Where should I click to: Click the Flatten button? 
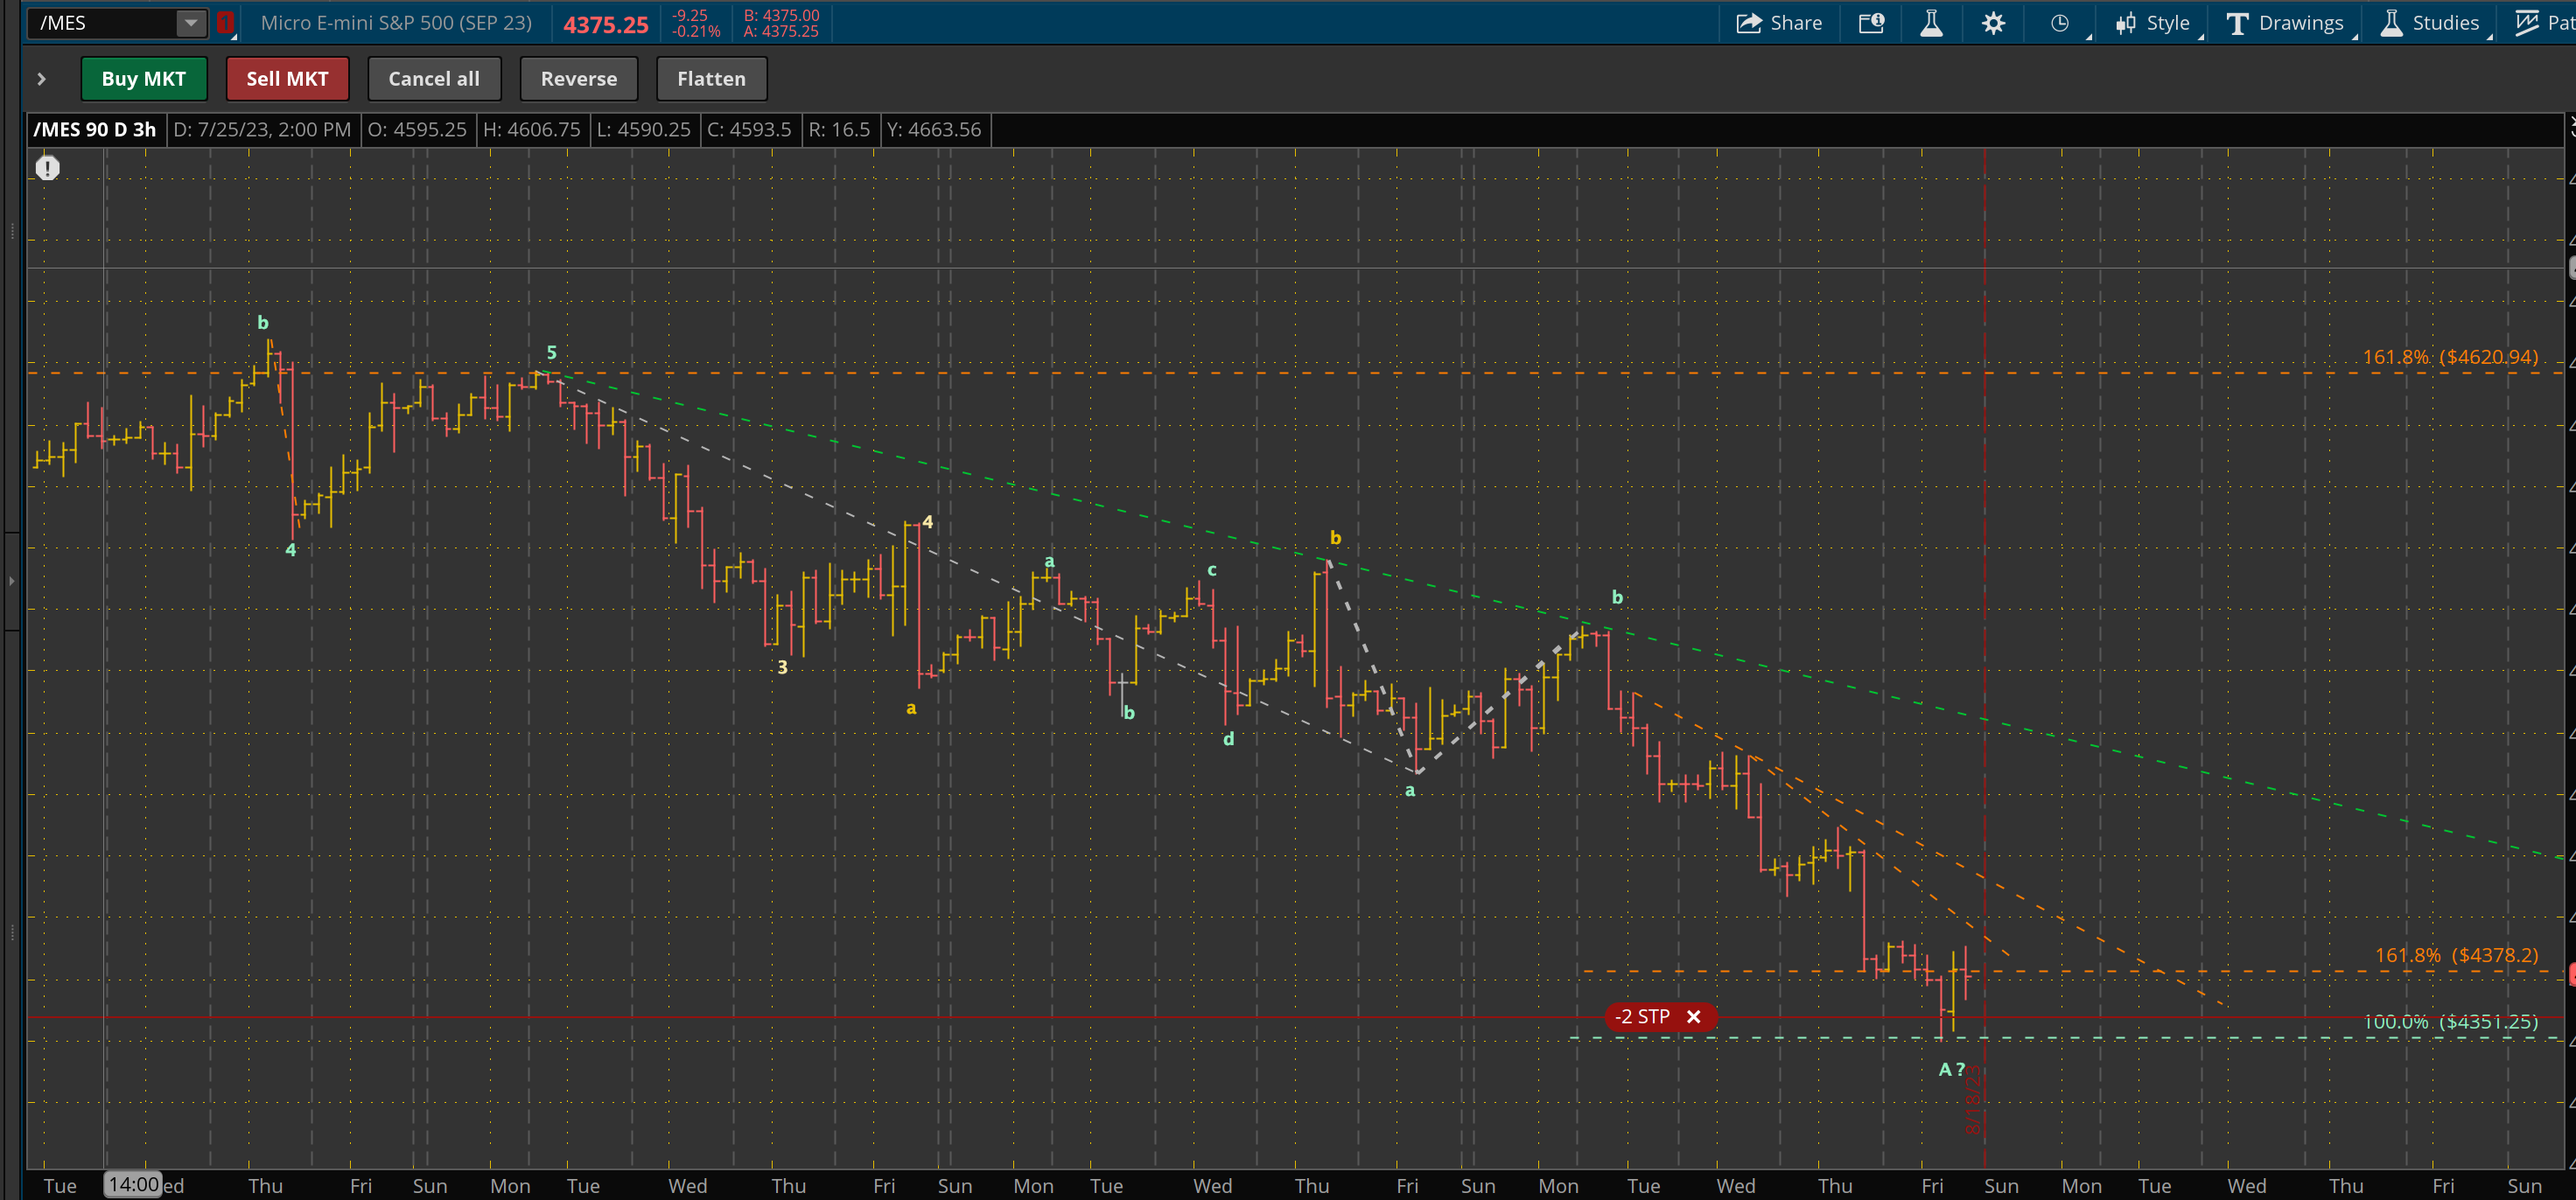[712, 79]
